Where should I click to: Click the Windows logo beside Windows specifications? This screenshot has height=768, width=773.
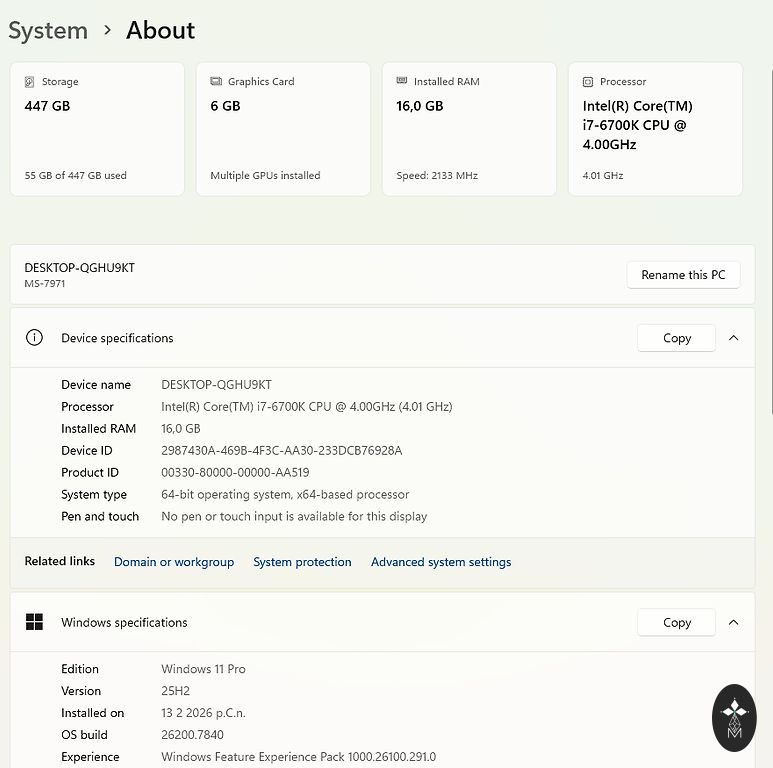click(35, 622)
